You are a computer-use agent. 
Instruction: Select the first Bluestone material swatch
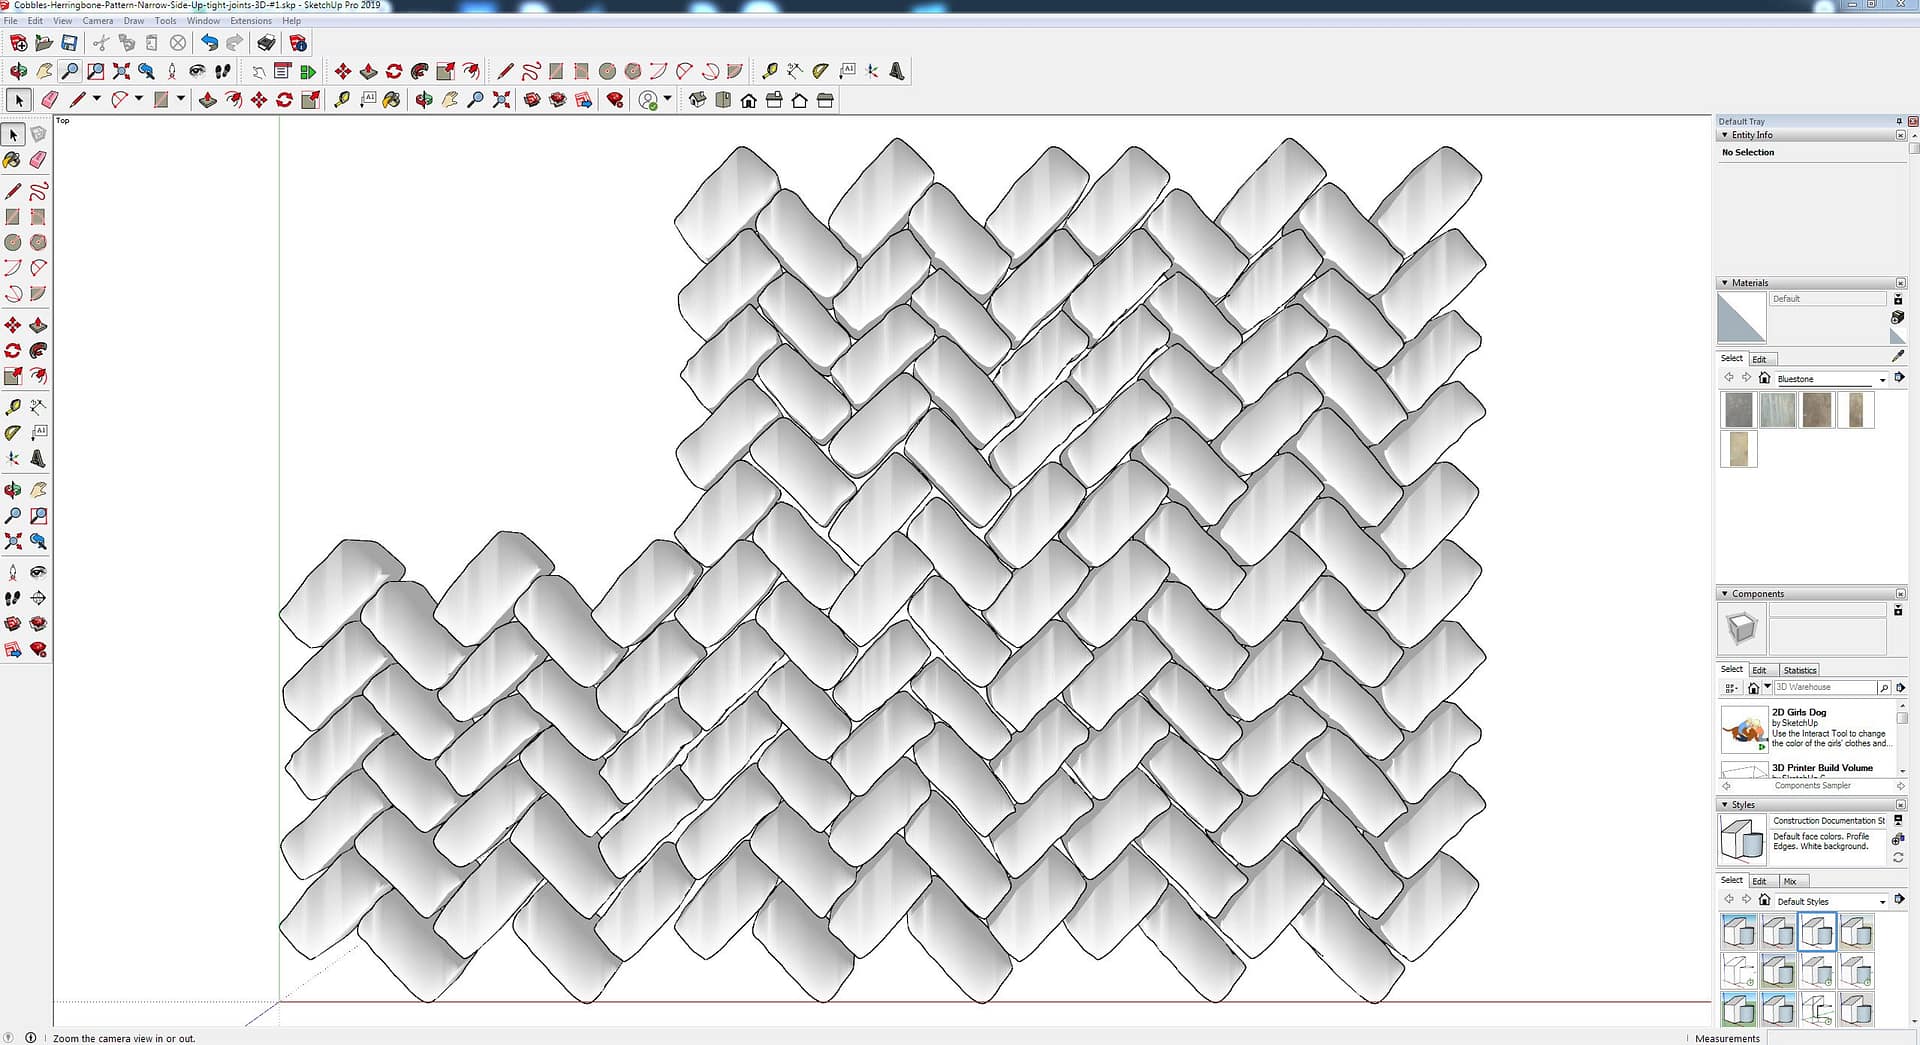coord(1739,410)
